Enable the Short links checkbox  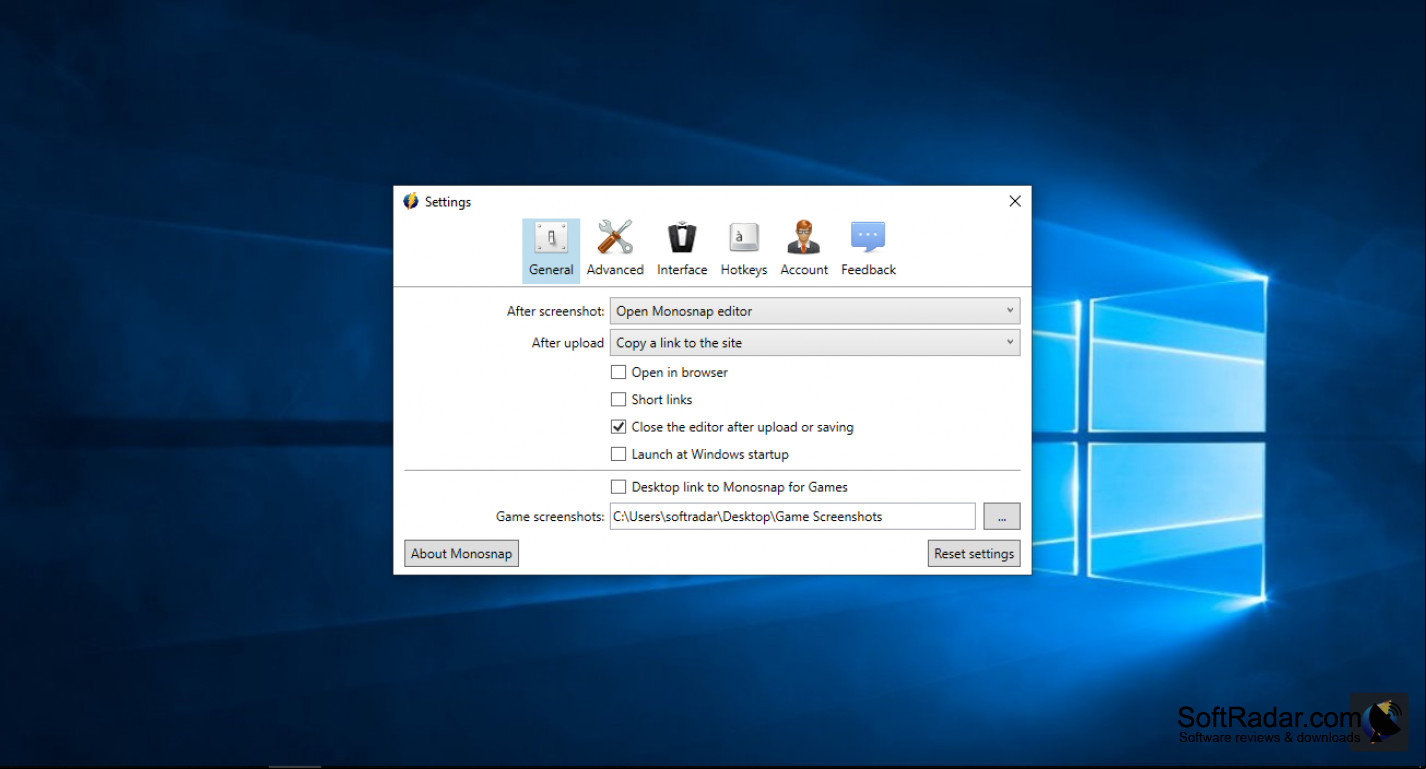pos(619,399)
